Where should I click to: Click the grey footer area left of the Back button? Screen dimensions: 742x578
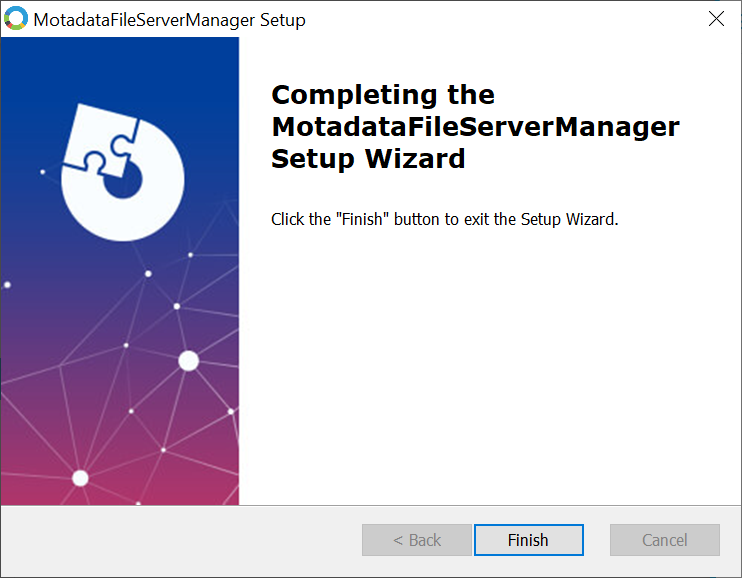point(180,540)
